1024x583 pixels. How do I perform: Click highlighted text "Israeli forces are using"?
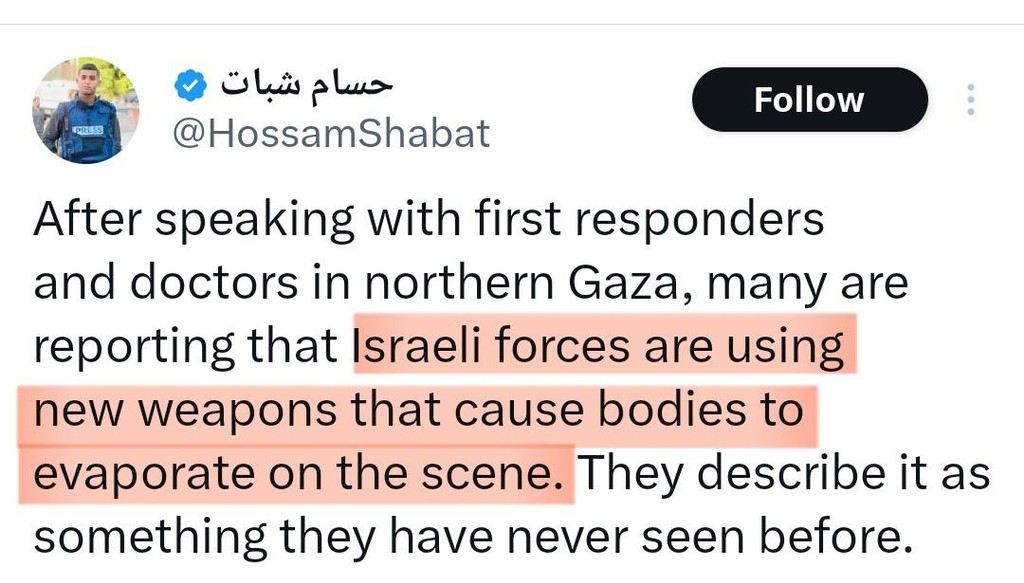point(600,346)
